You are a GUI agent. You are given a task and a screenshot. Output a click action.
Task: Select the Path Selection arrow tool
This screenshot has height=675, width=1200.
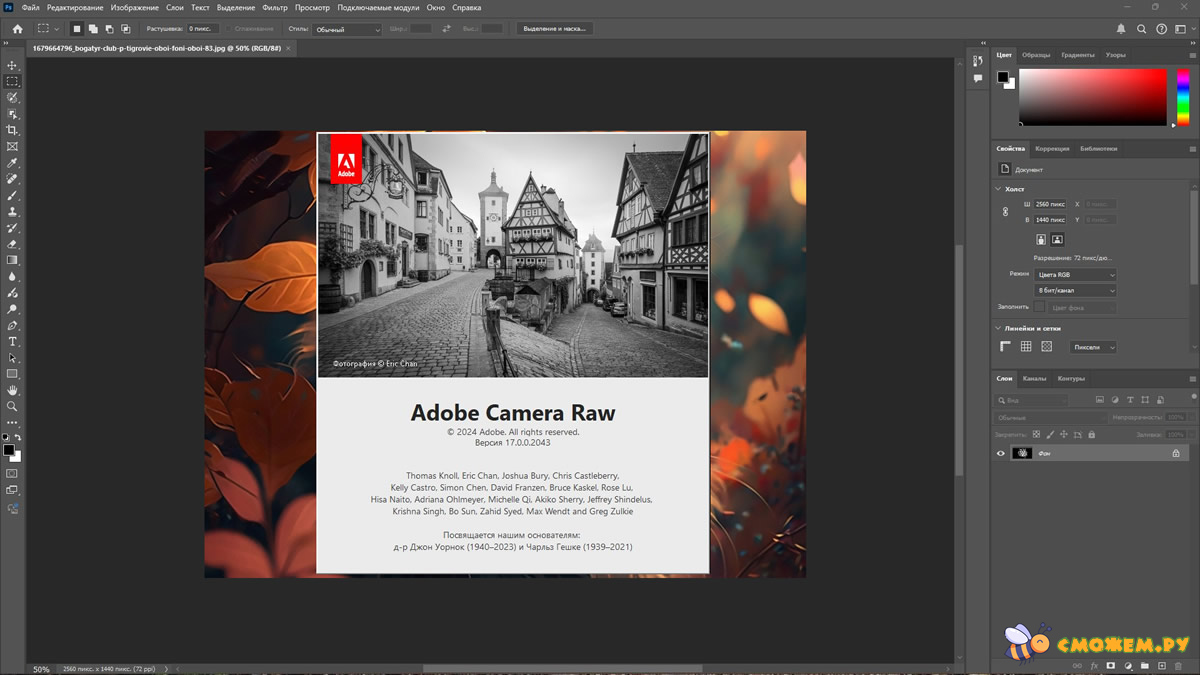[12, 358]
